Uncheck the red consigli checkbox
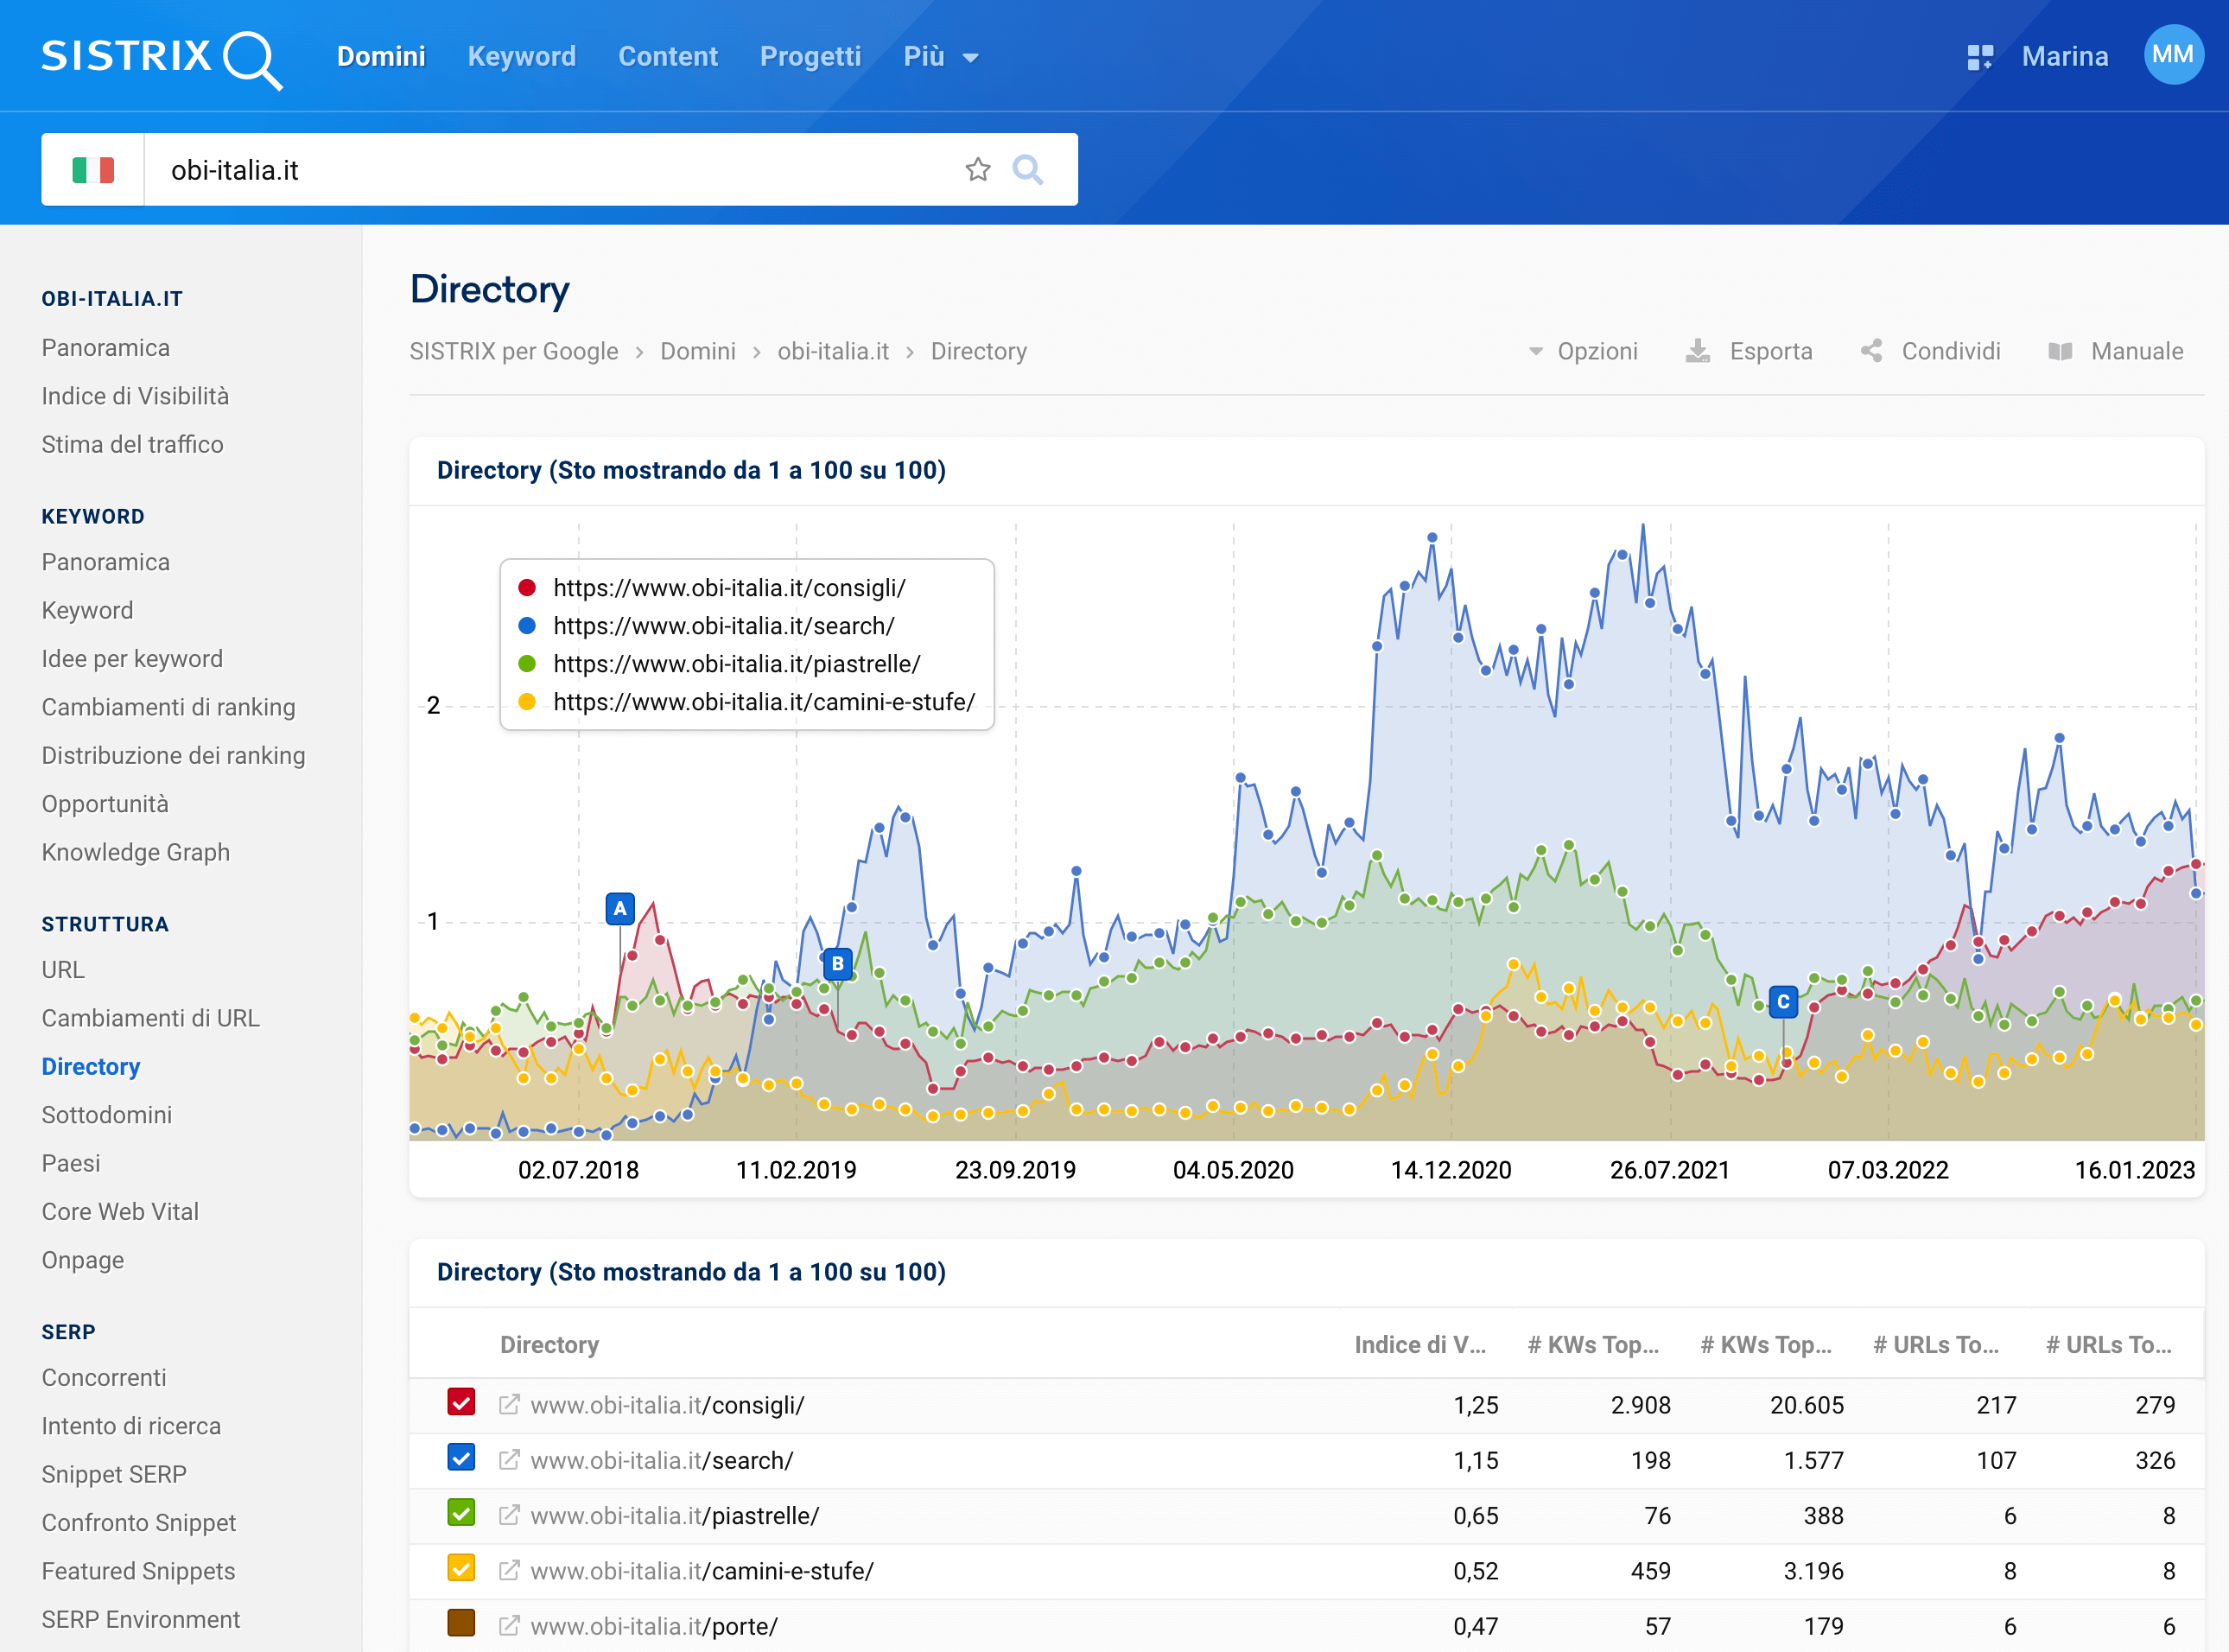This screenshot has width=2229, height=1652. (x=461, y=1402)
